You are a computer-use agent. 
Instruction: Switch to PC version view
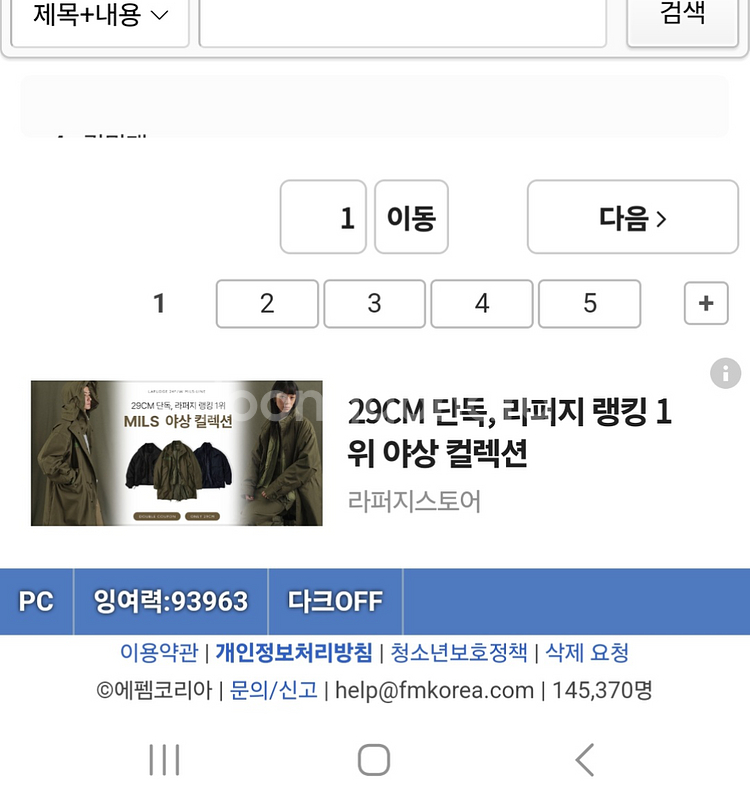tap(36, 601)
